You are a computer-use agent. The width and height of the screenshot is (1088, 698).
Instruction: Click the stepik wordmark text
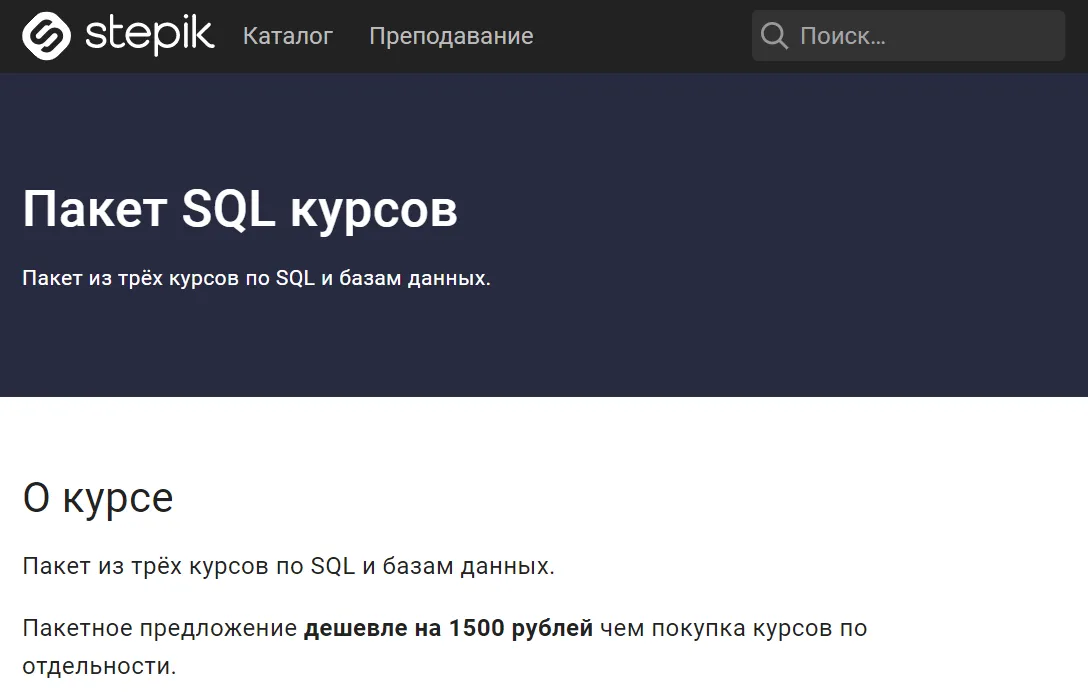(x=149, y=36)
